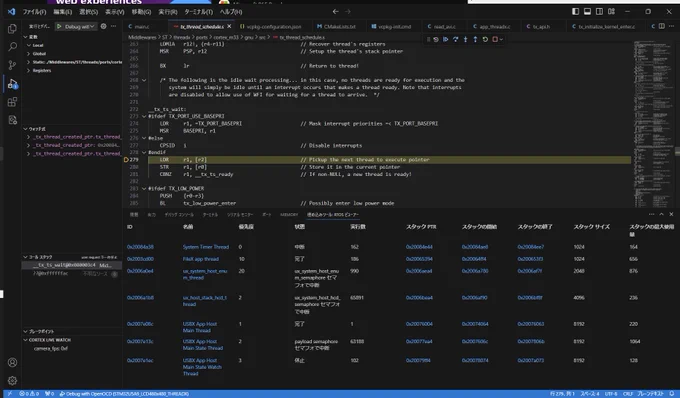
Task: Click the reset device debug toolbar icon
Action: coord(436,39)
